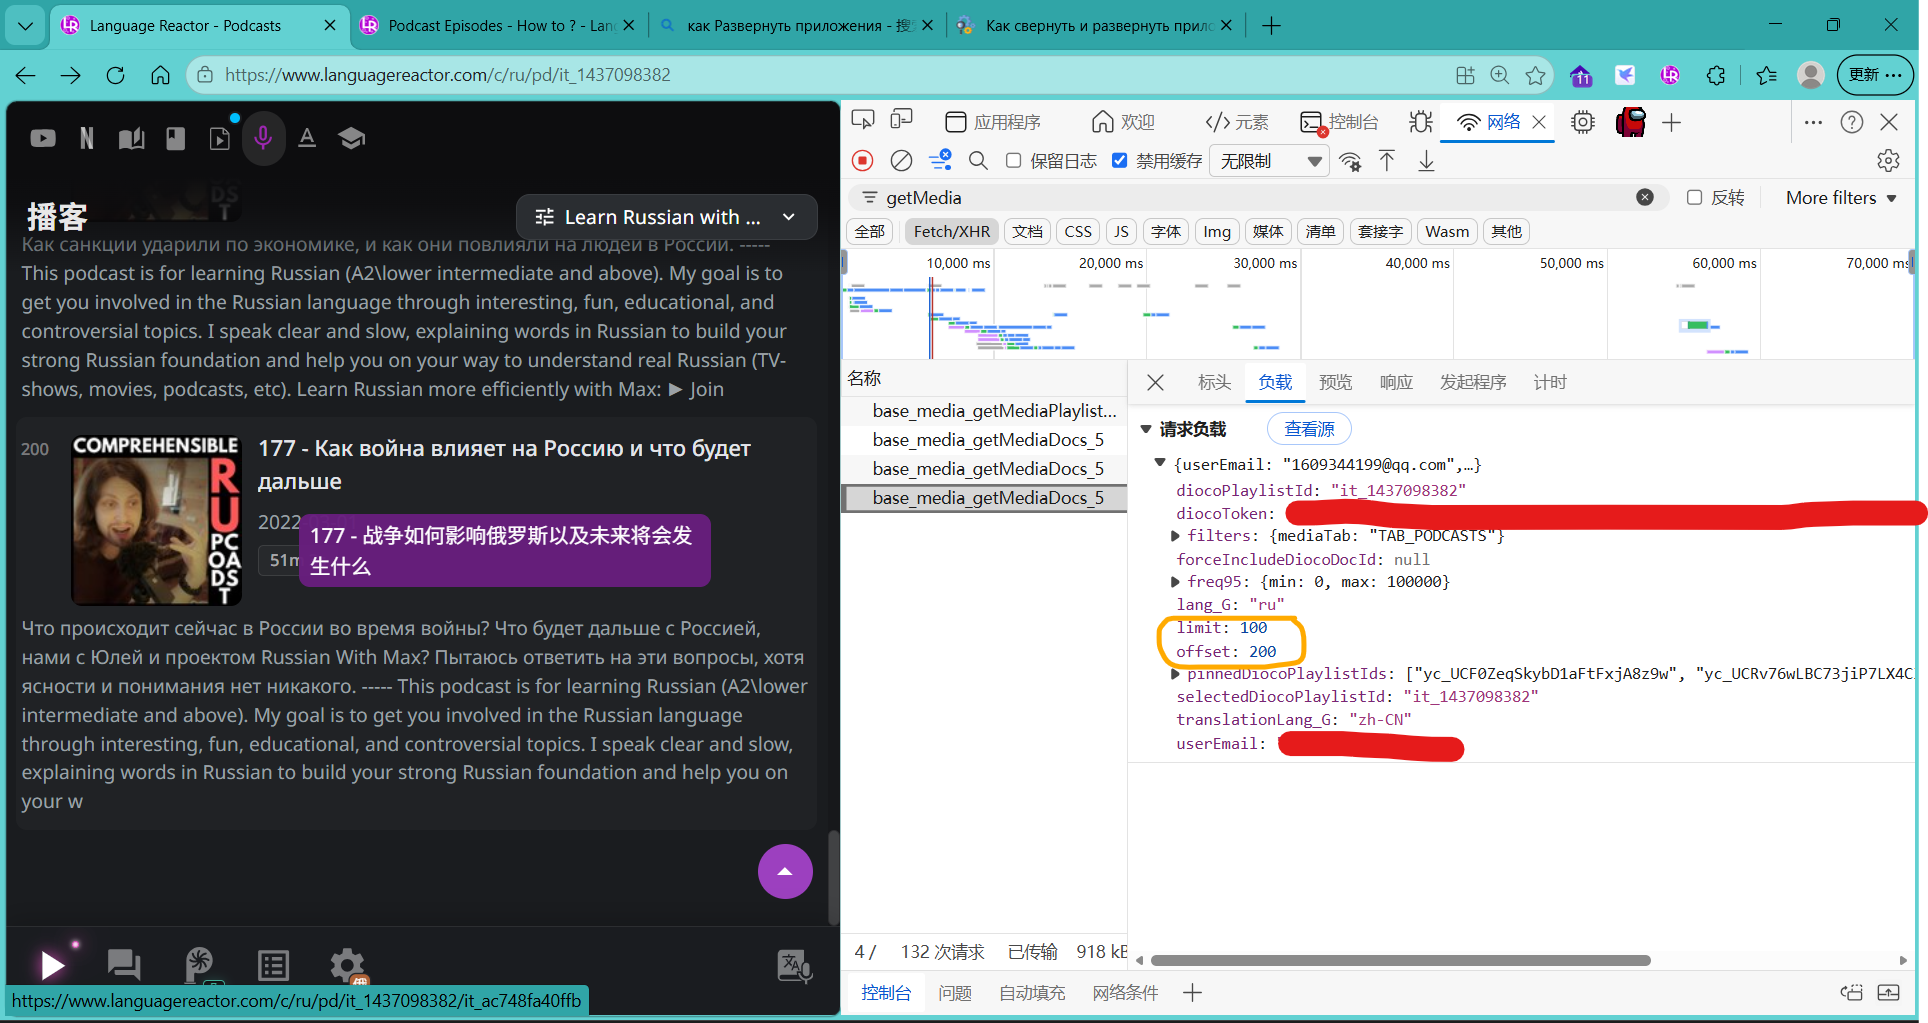Open the YouTube media source icon
This screenshot has width=1928, height=1023.
click(43, 138)
